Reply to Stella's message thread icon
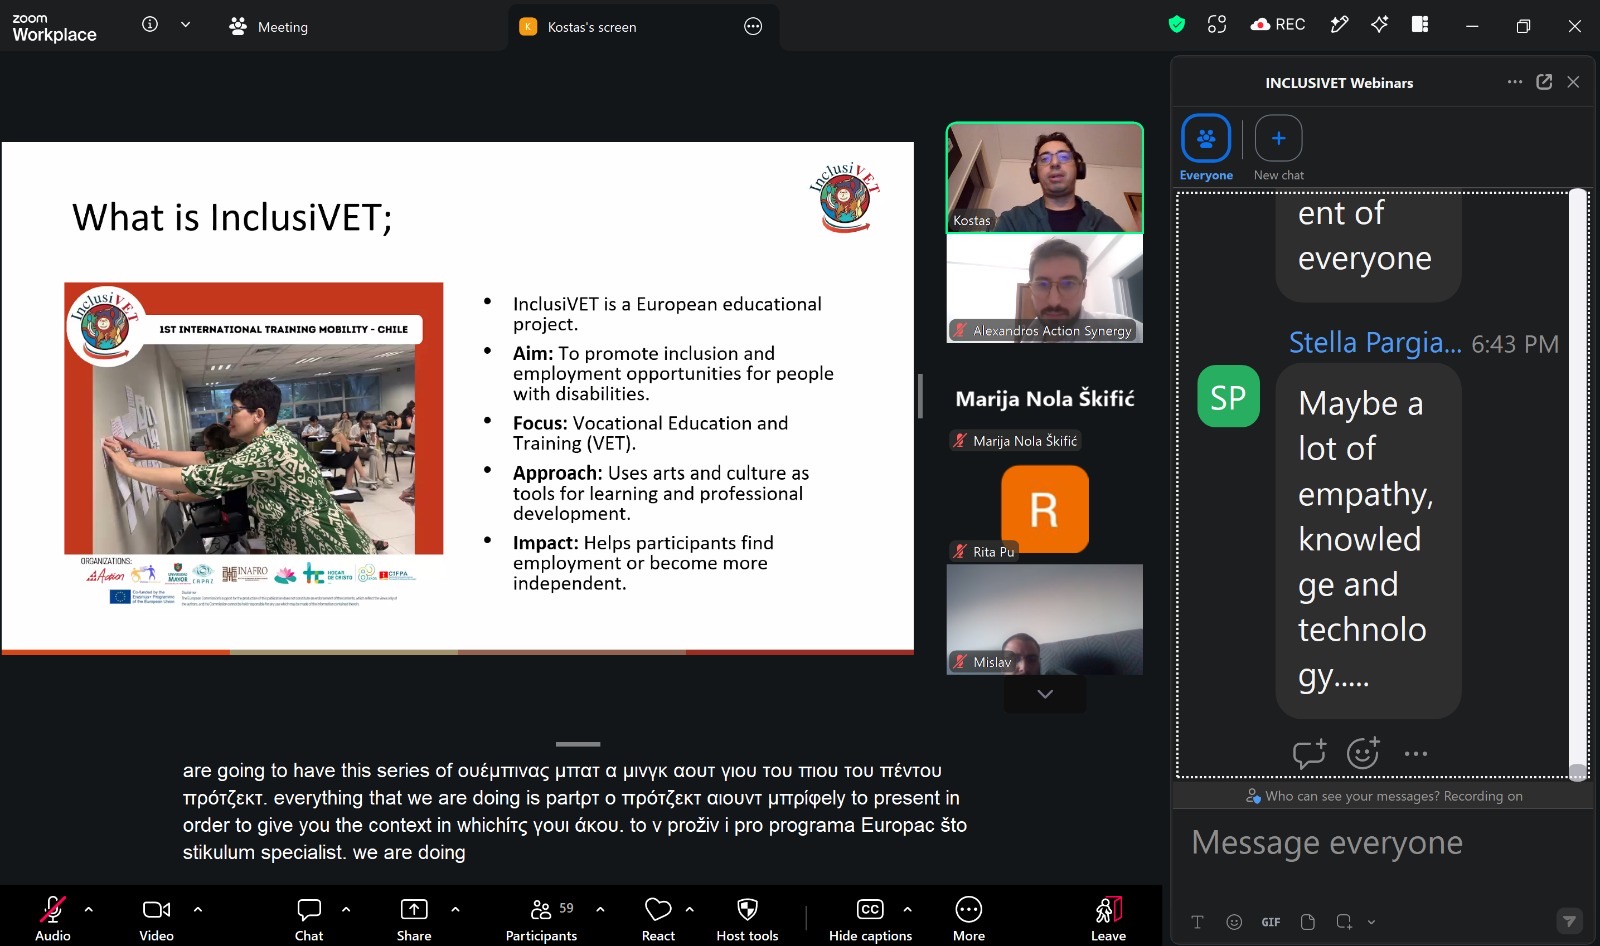 point(1309,753)
